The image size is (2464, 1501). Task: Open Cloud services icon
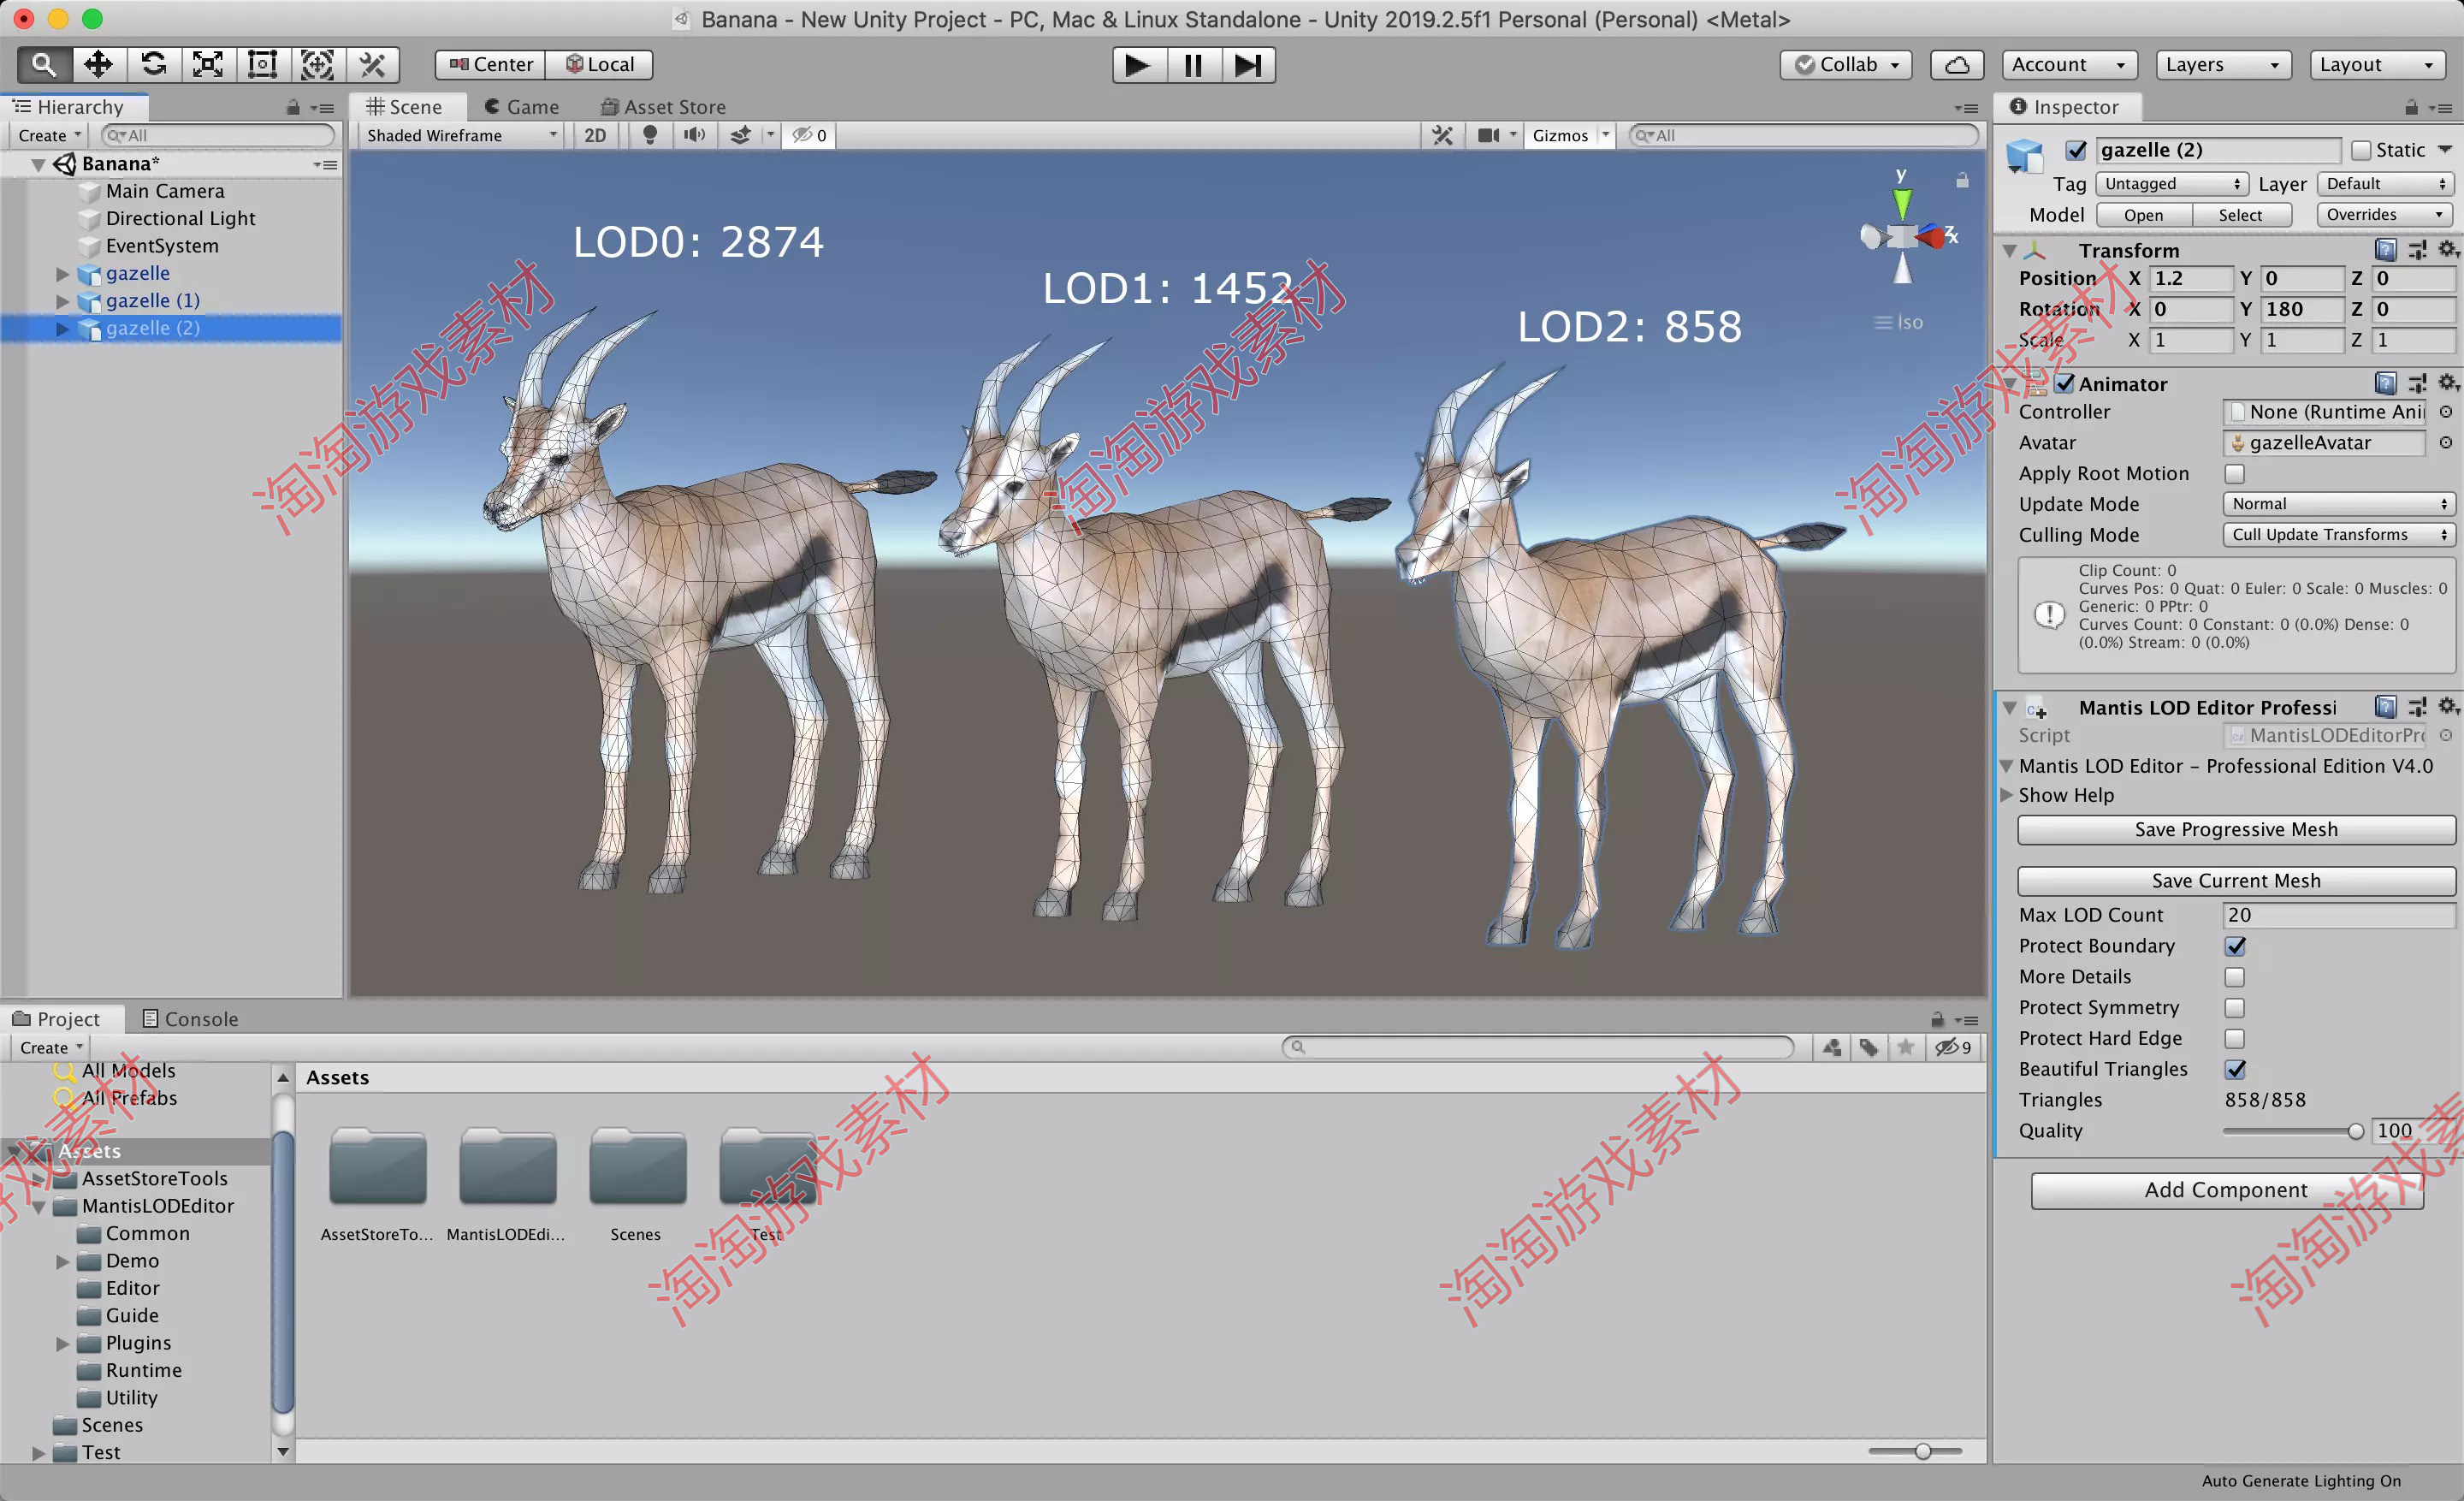1957,65
